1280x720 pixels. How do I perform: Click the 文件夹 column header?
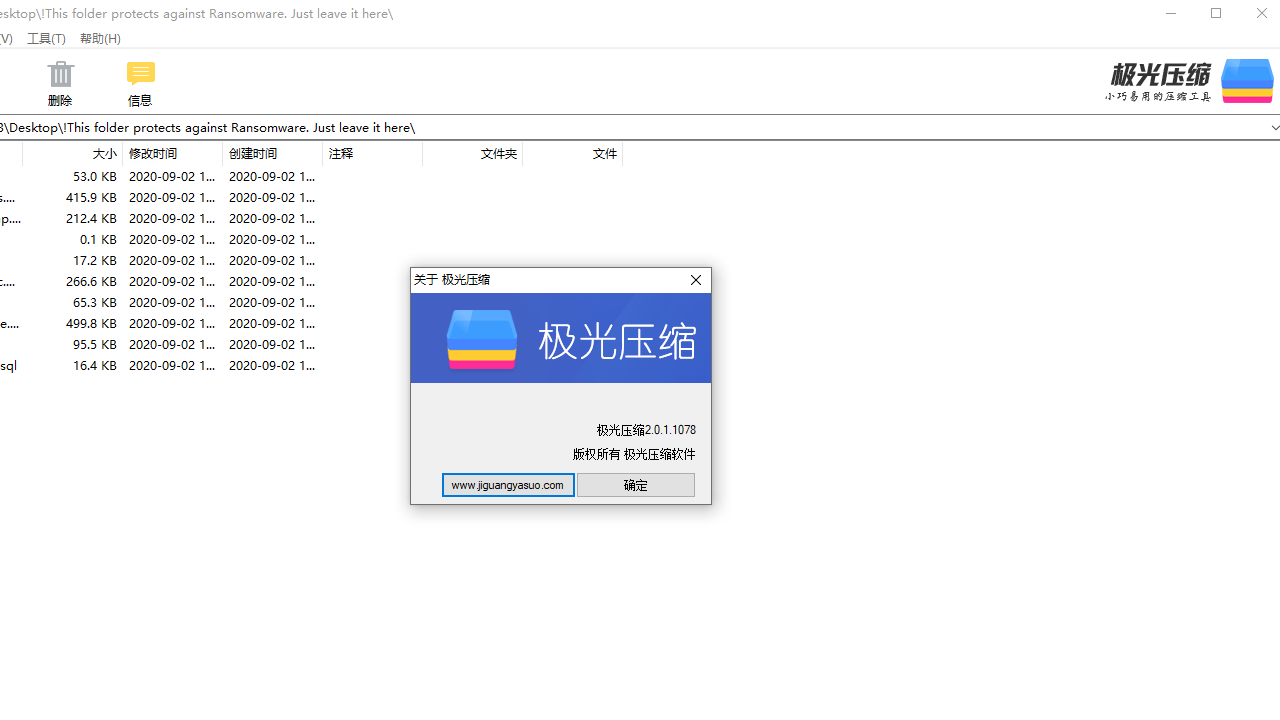[x=499, y=154]
